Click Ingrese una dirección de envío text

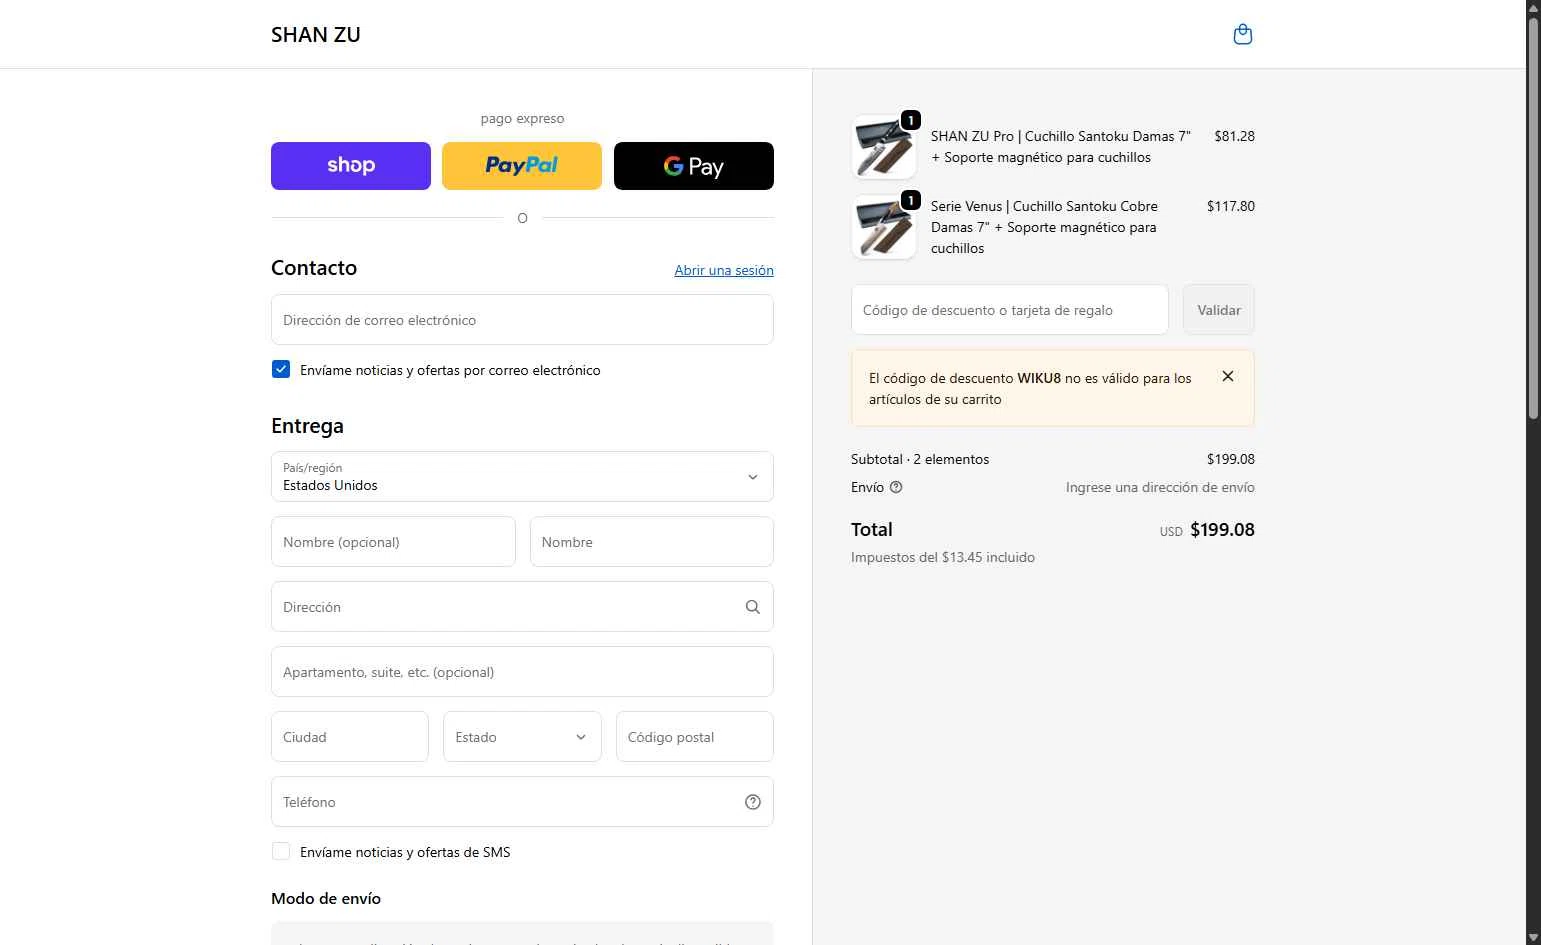[x=1160, y=488]
